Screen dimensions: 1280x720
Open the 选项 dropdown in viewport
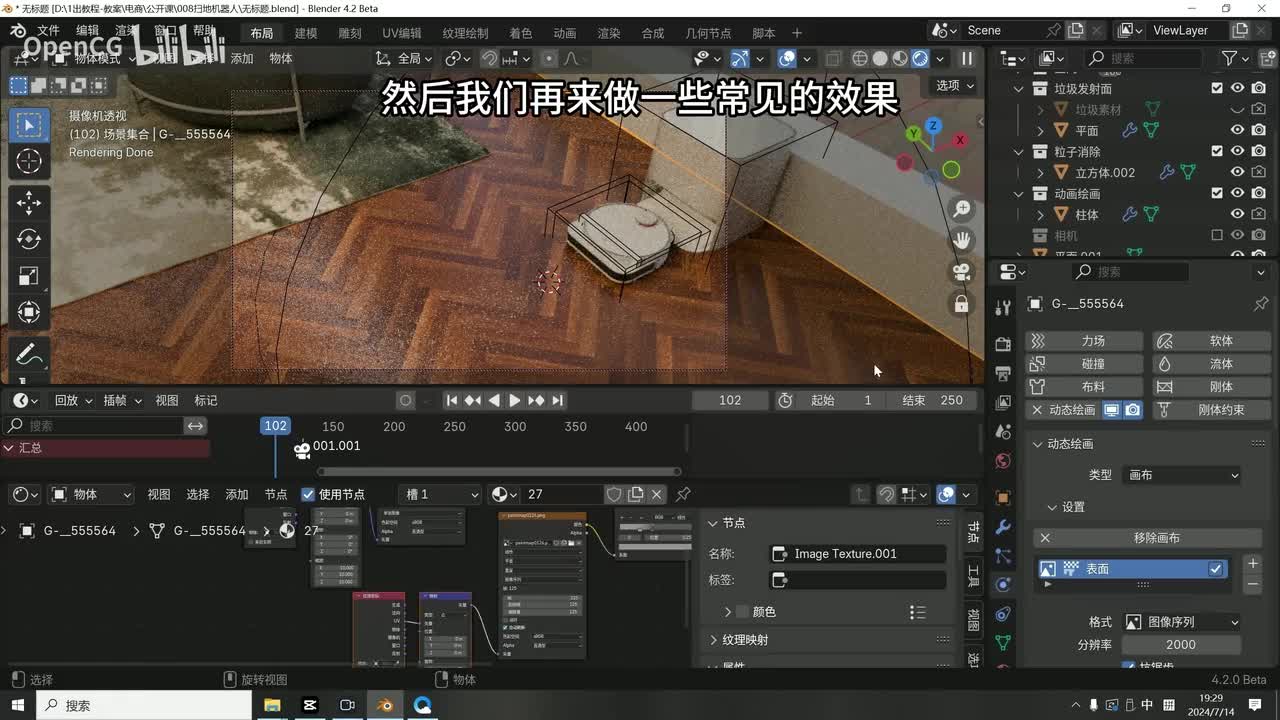(x=954, y=85)
